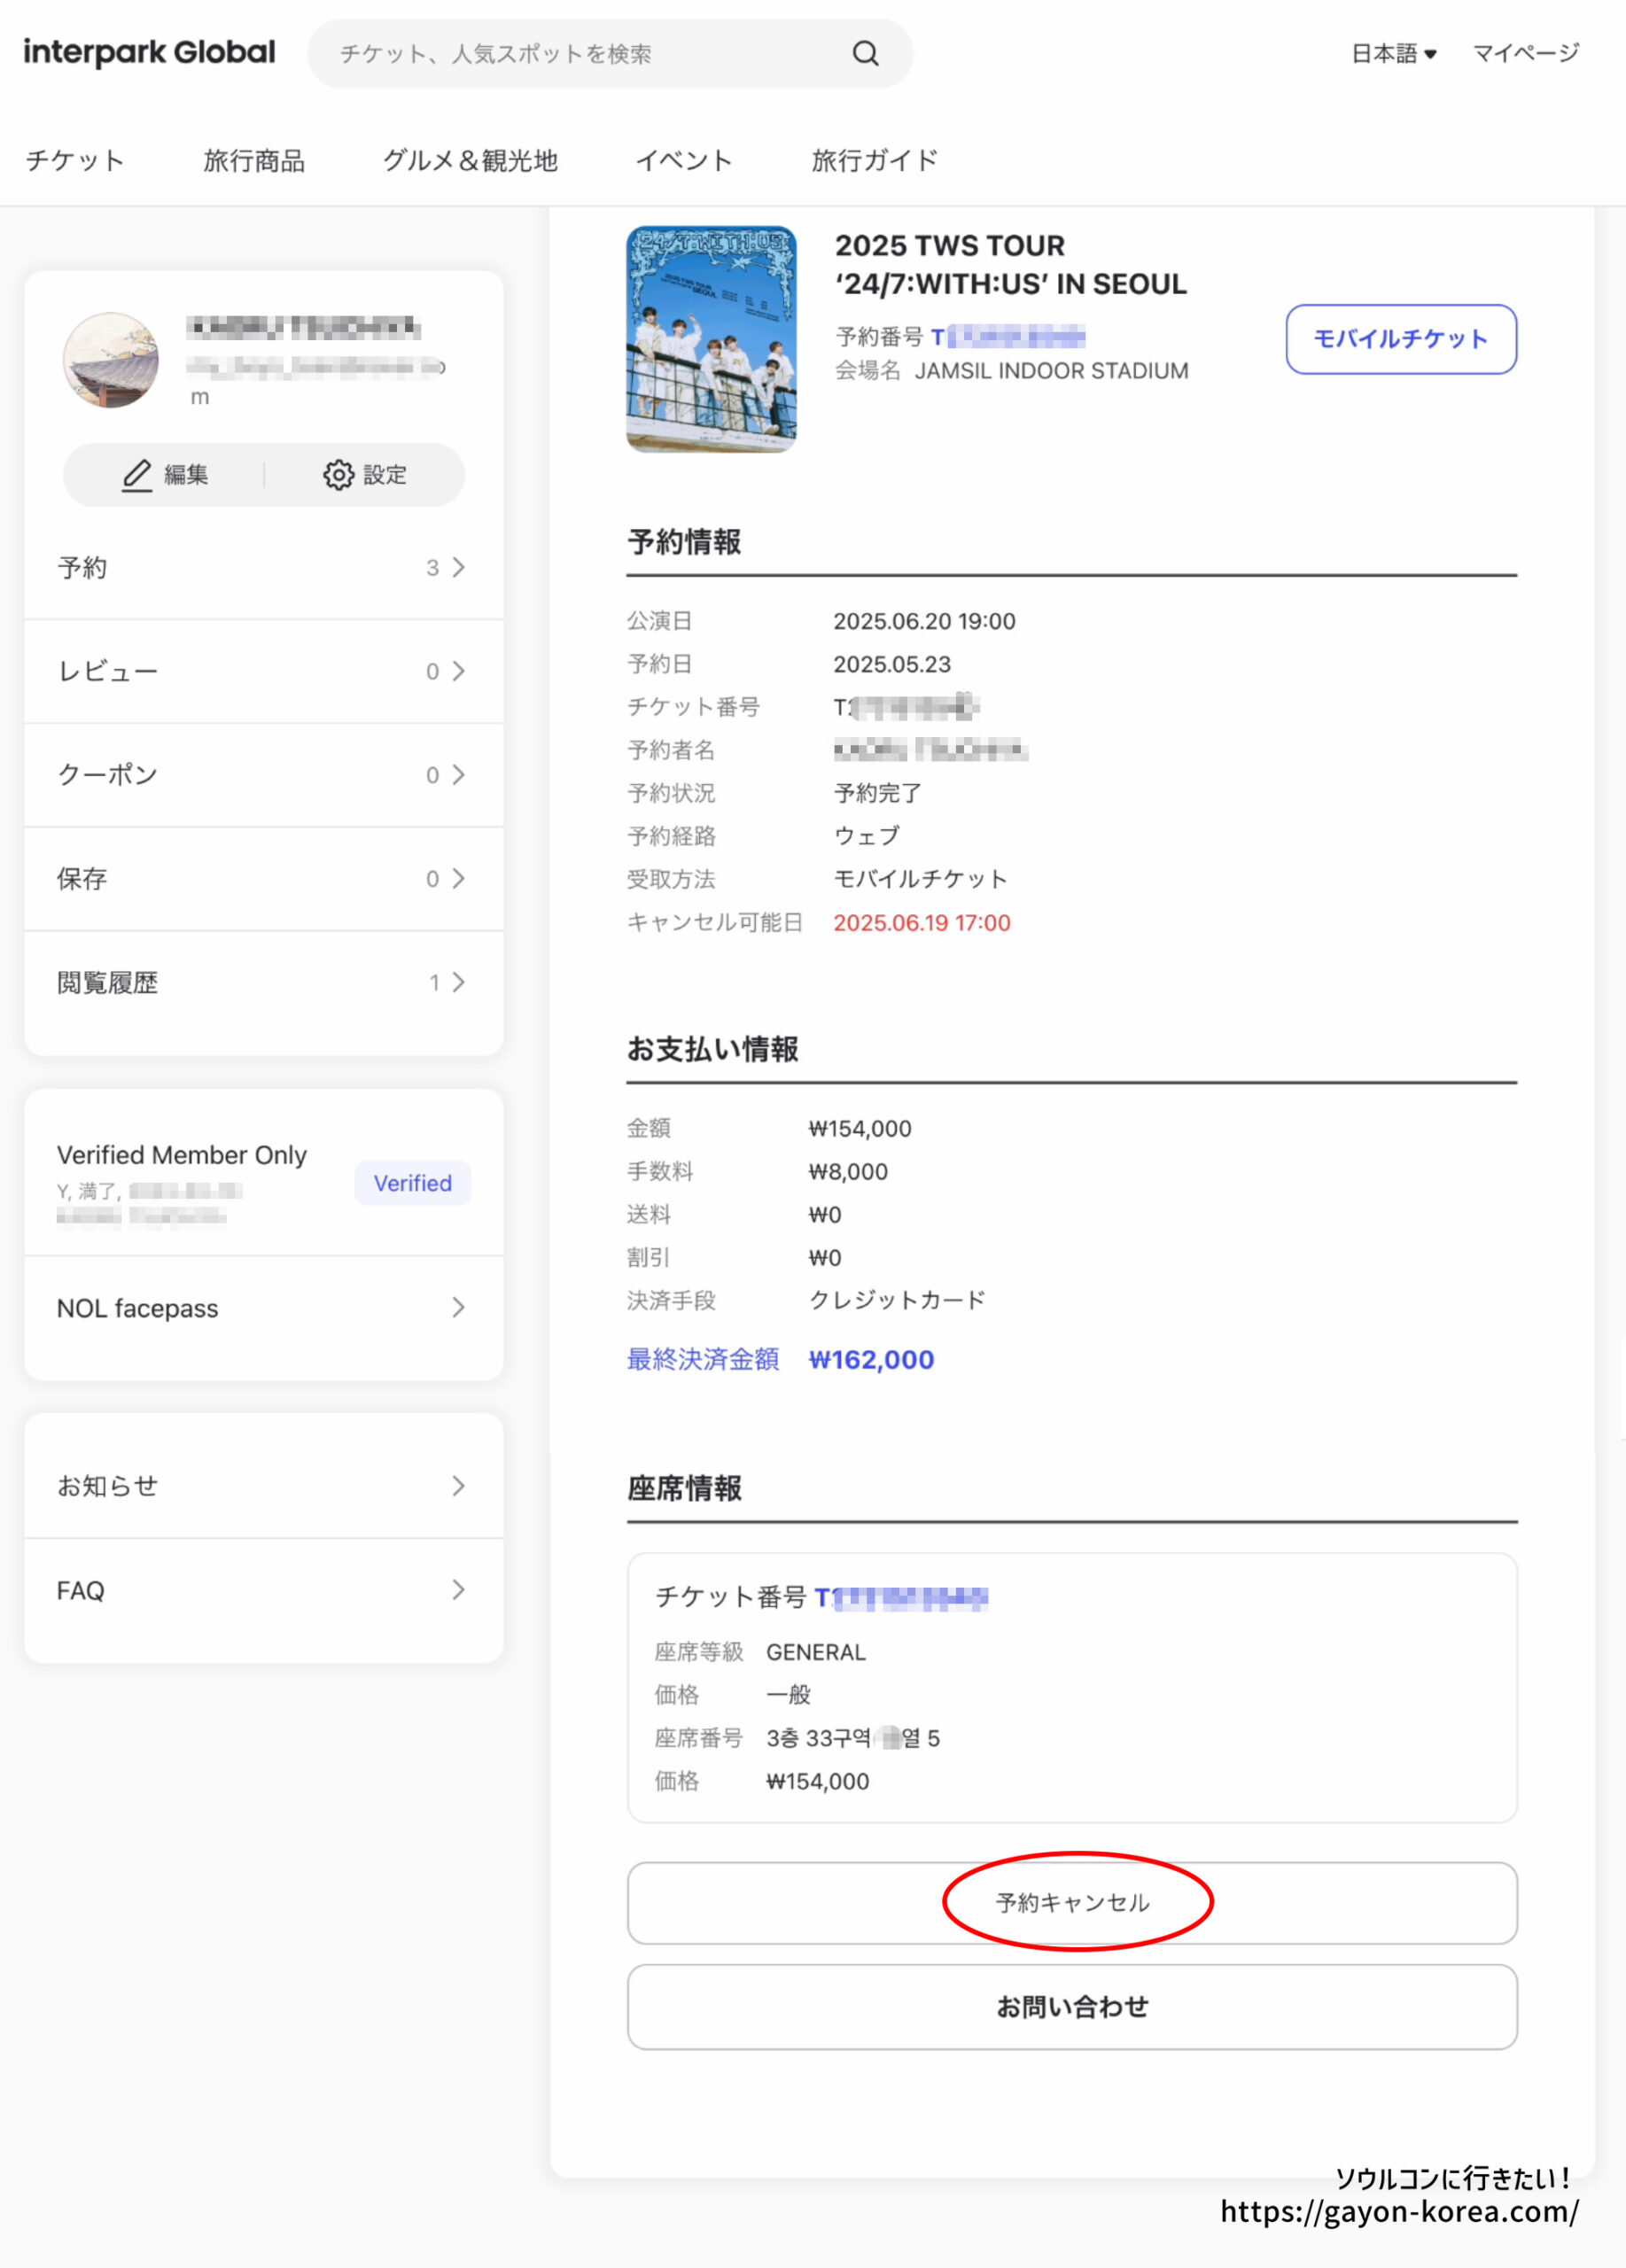Click the モバイルチケット button
The height and width of the screenshot is (2268, 1626).
(1401, 339)
